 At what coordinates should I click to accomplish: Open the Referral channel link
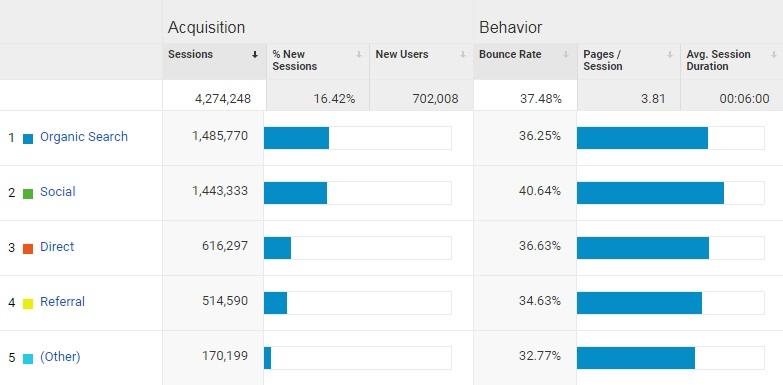tap(62, 302)
